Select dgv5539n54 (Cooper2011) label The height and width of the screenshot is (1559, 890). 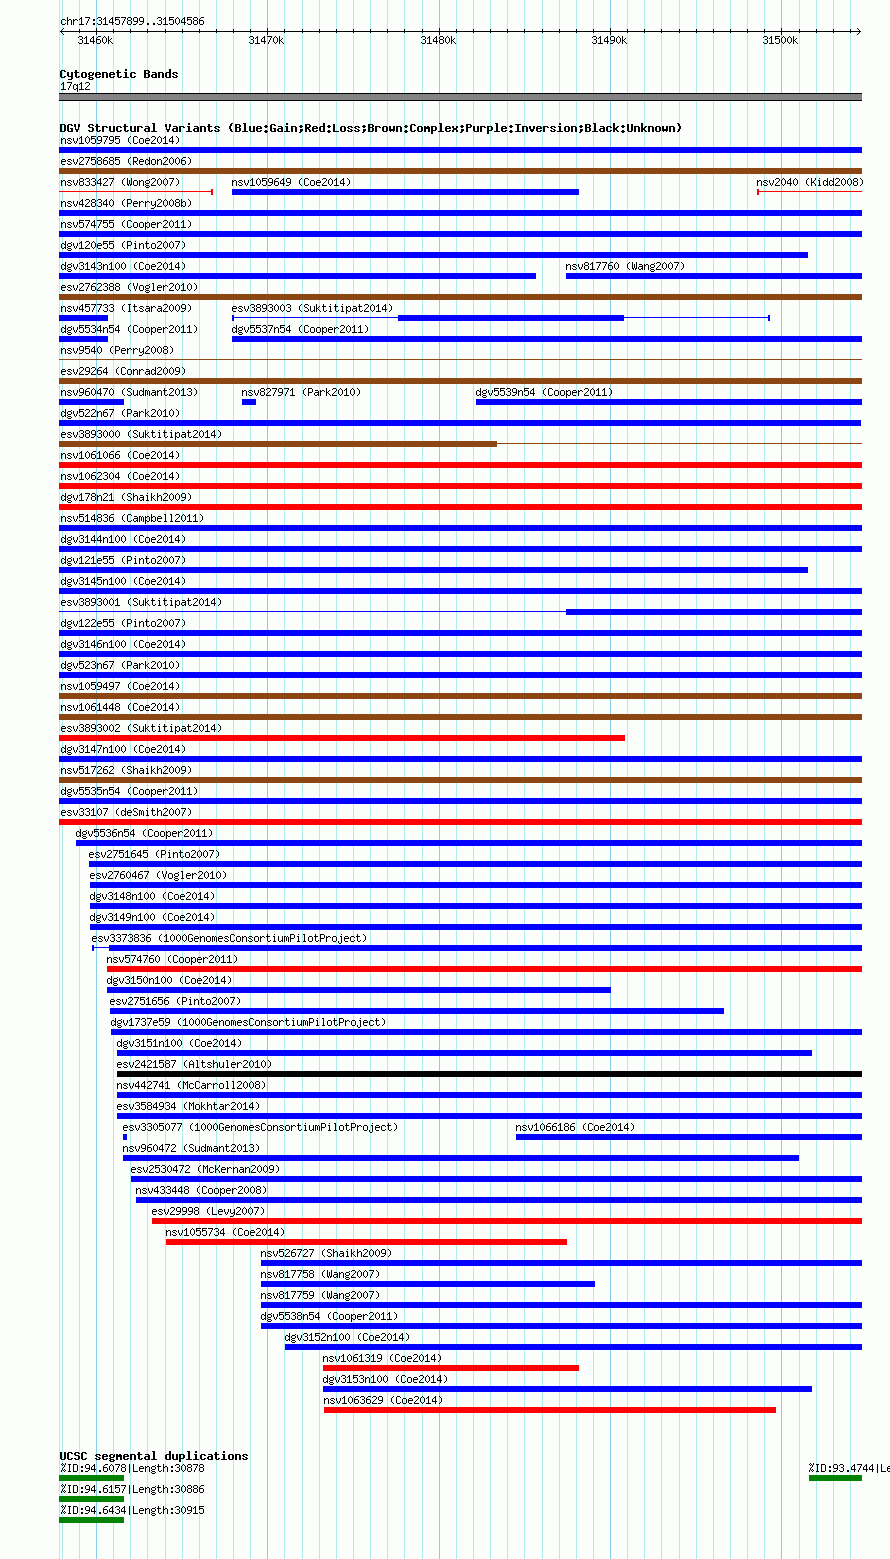[545, 392]
